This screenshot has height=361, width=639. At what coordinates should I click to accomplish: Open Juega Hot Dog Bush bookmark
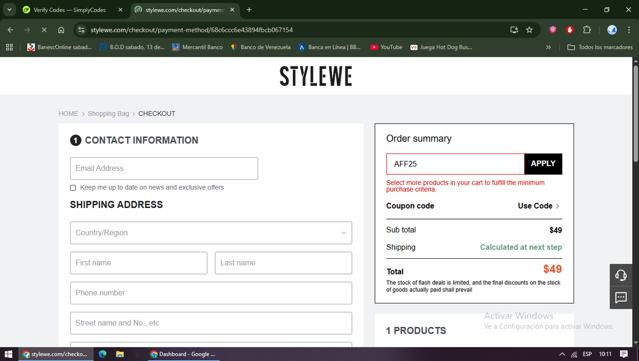pyautogui.click(x=441, y=47)
